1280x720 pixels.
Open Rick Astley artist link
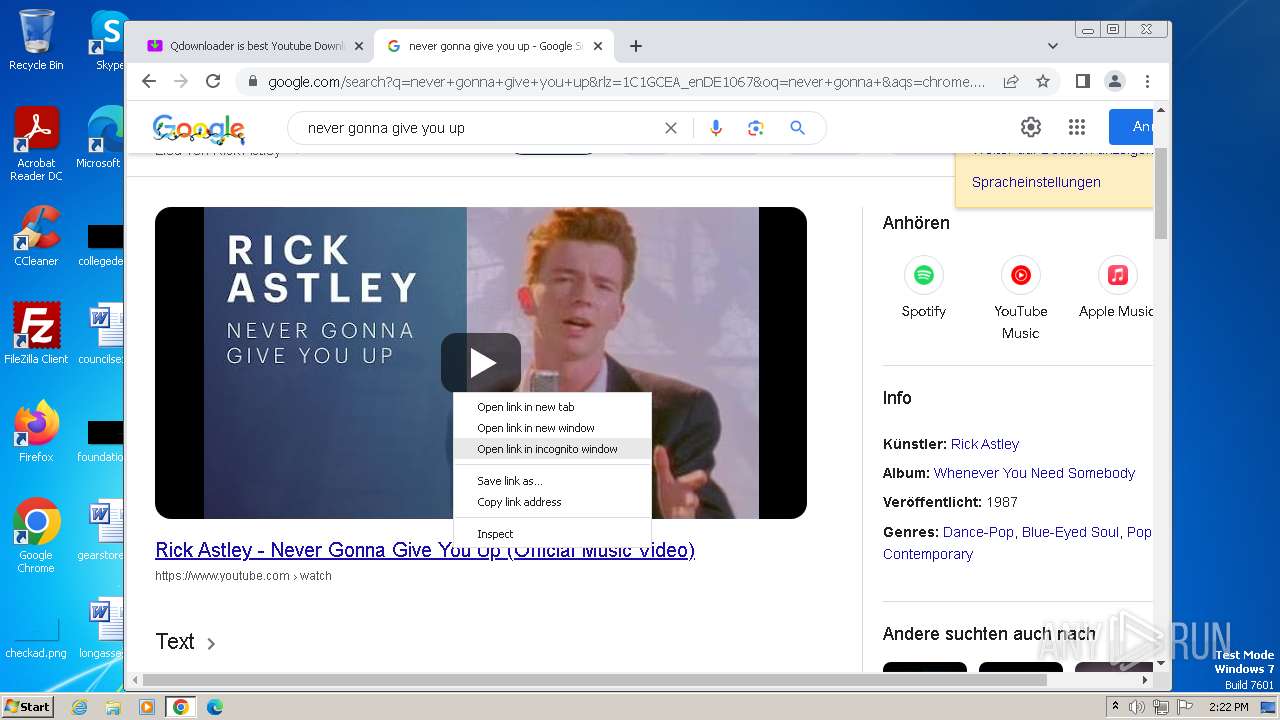point(985,444)
